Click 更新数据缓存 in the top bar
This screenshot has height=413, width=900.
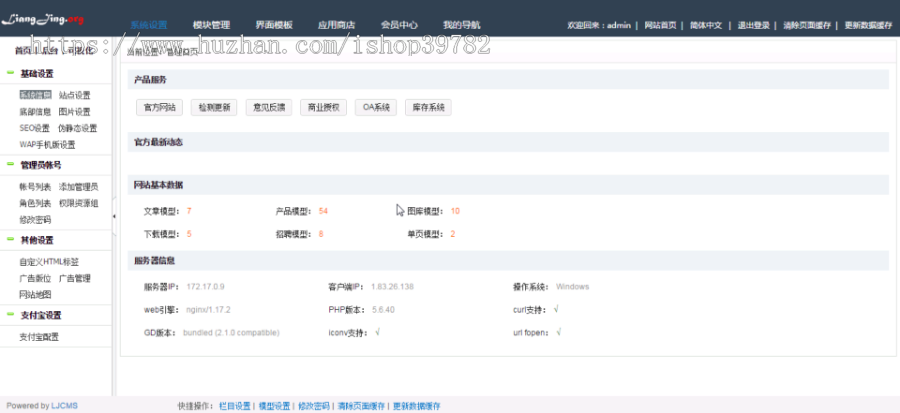pyautogui.click(x=868, y=25)
